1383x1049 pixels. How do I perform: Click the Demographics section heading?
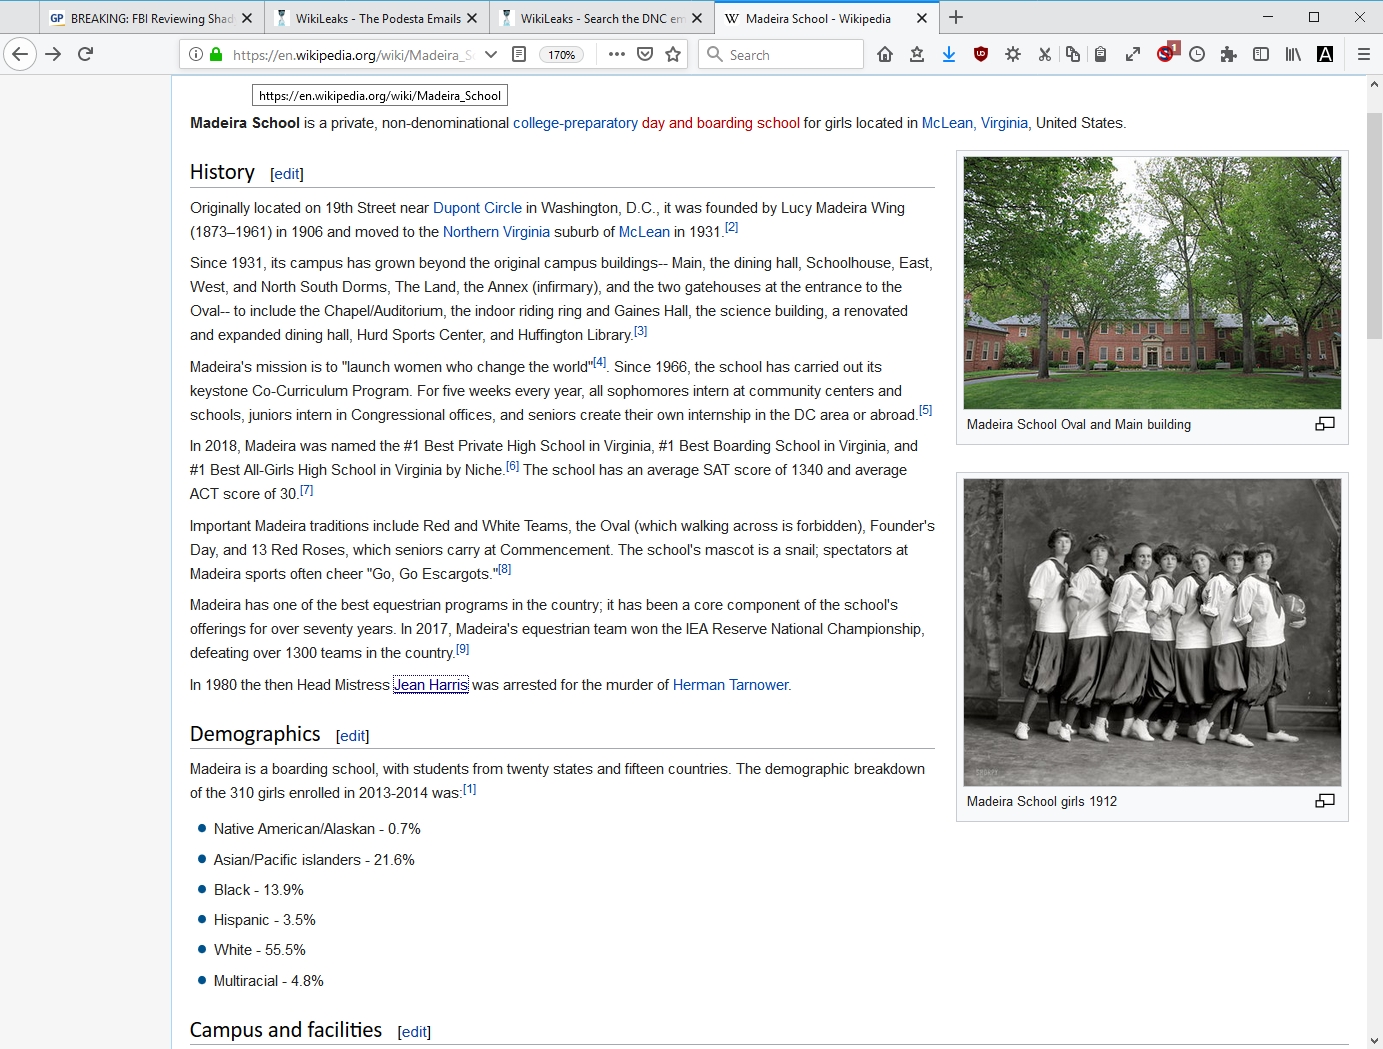255,734
